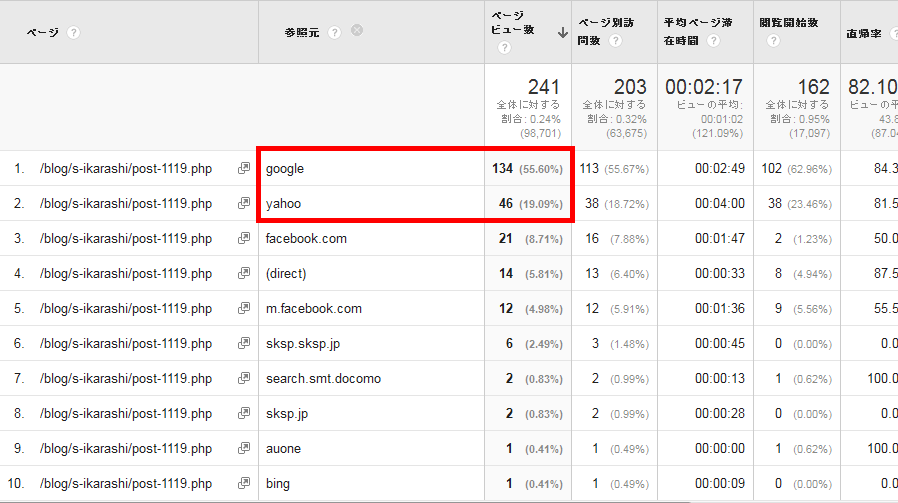
Task: Open the search.smt.docomo referrer entry
Action: click(x=323, y=379)
